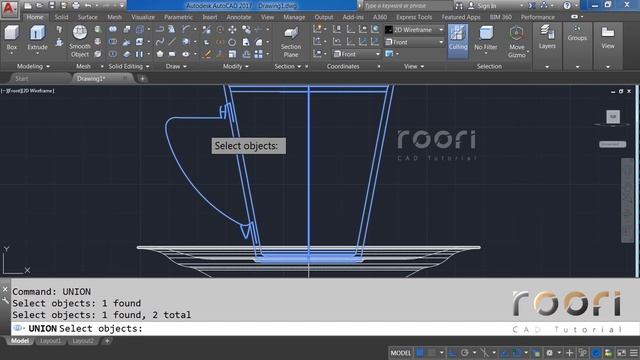This screenshot has height=360, width=640.
Task: Click the Save icon in quick access toolbar
Action: pyautogui.click(x=52, y=5)
